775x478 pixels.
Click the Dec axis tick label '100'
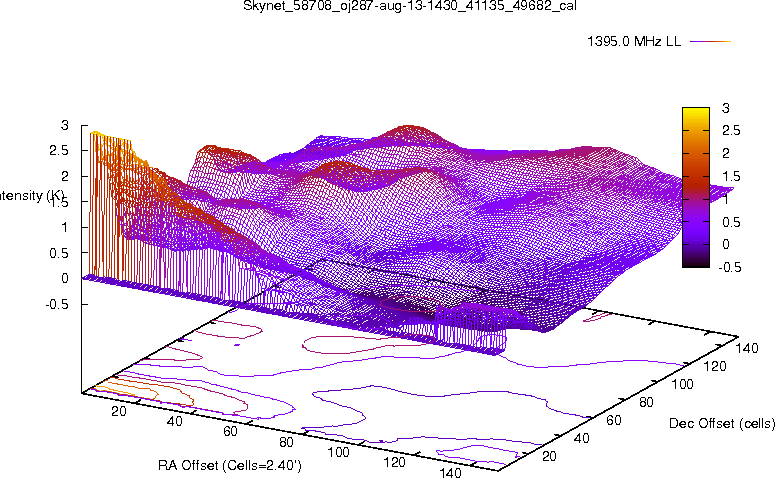pyautogui.click(x=682, y=384)
